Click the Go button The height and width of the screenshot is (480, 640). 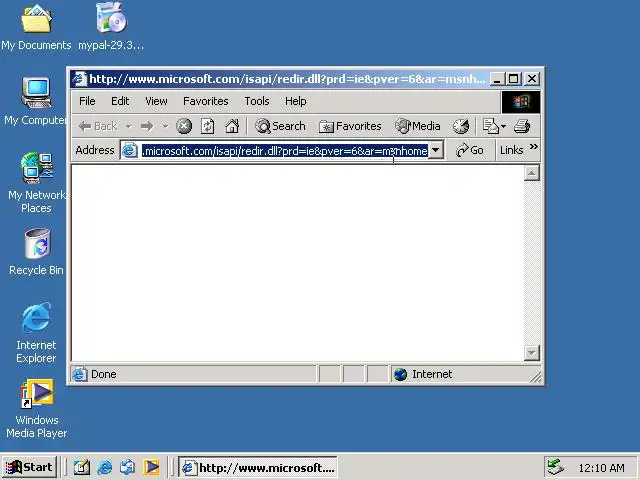point(470,150)
